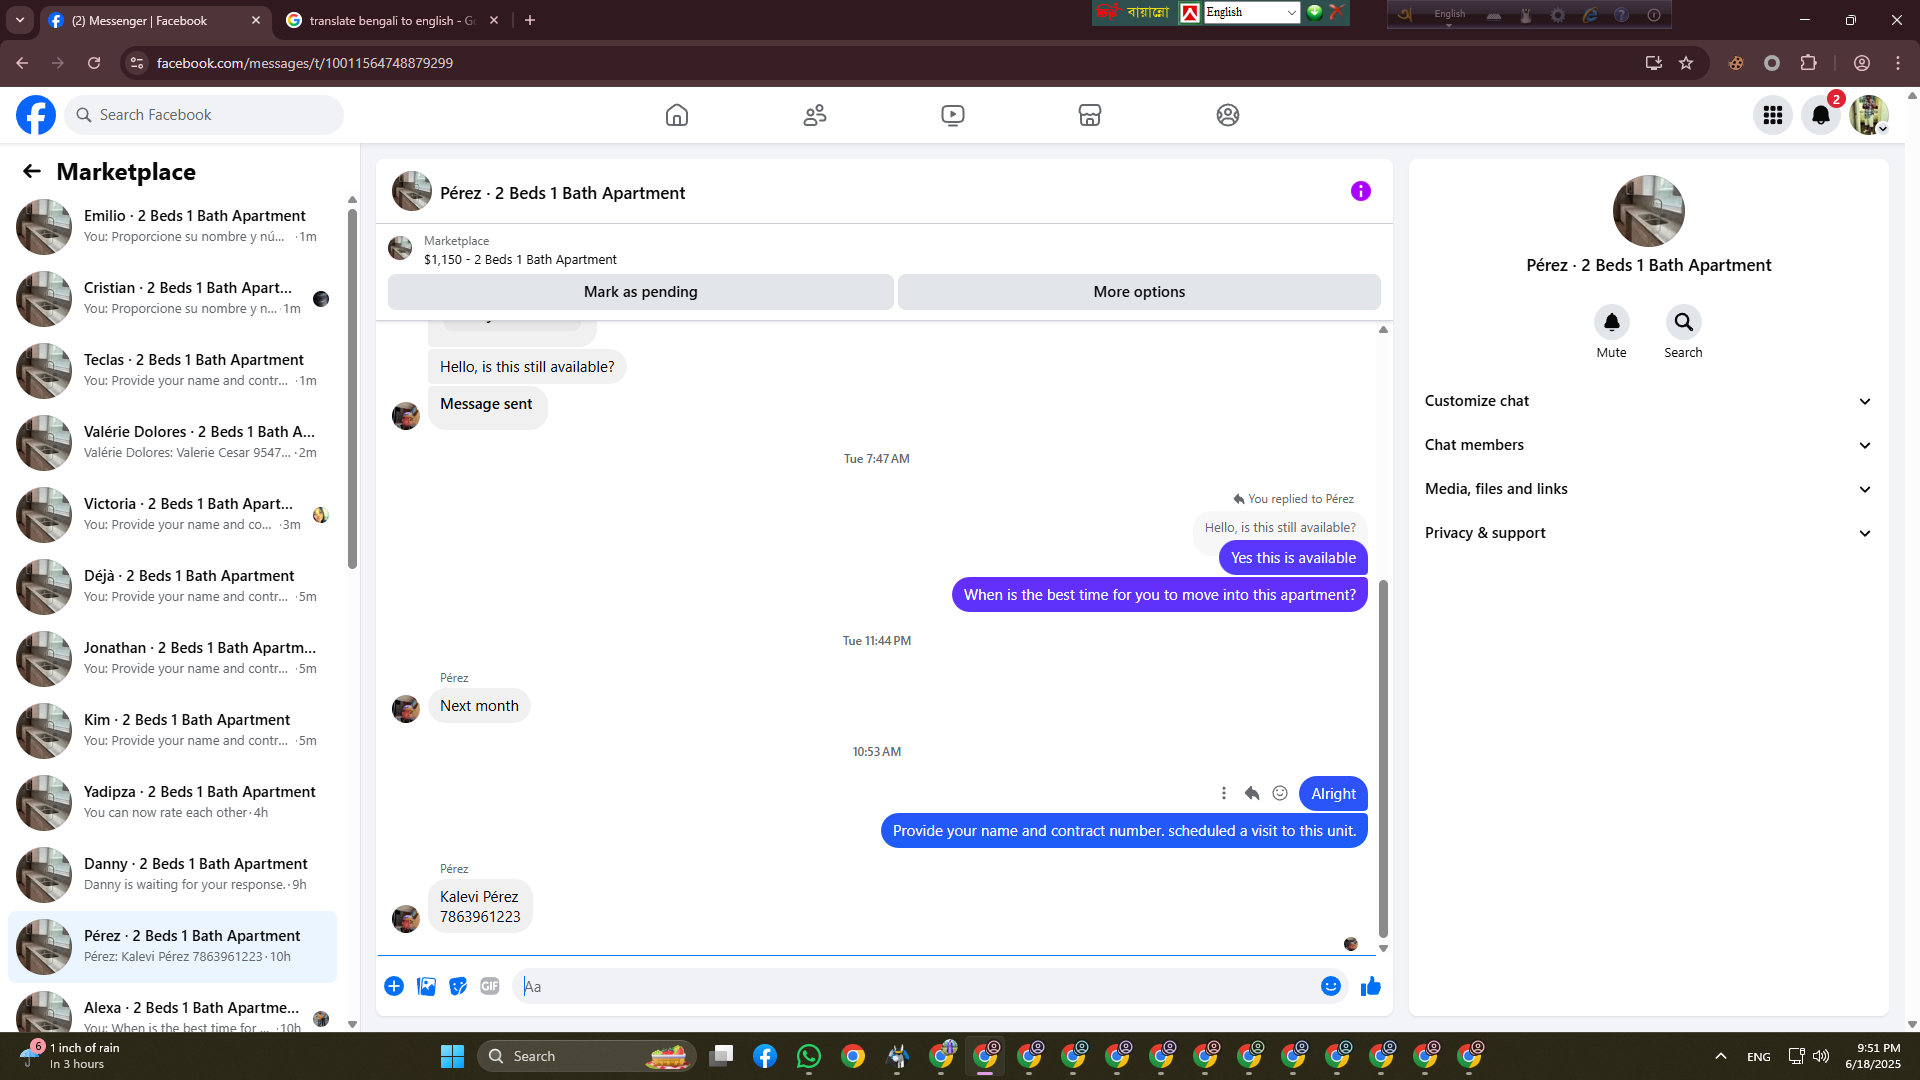This screenshot has height=1080, width=1920.
Task: Open notifications bell icon
Action: [1821, 115]
